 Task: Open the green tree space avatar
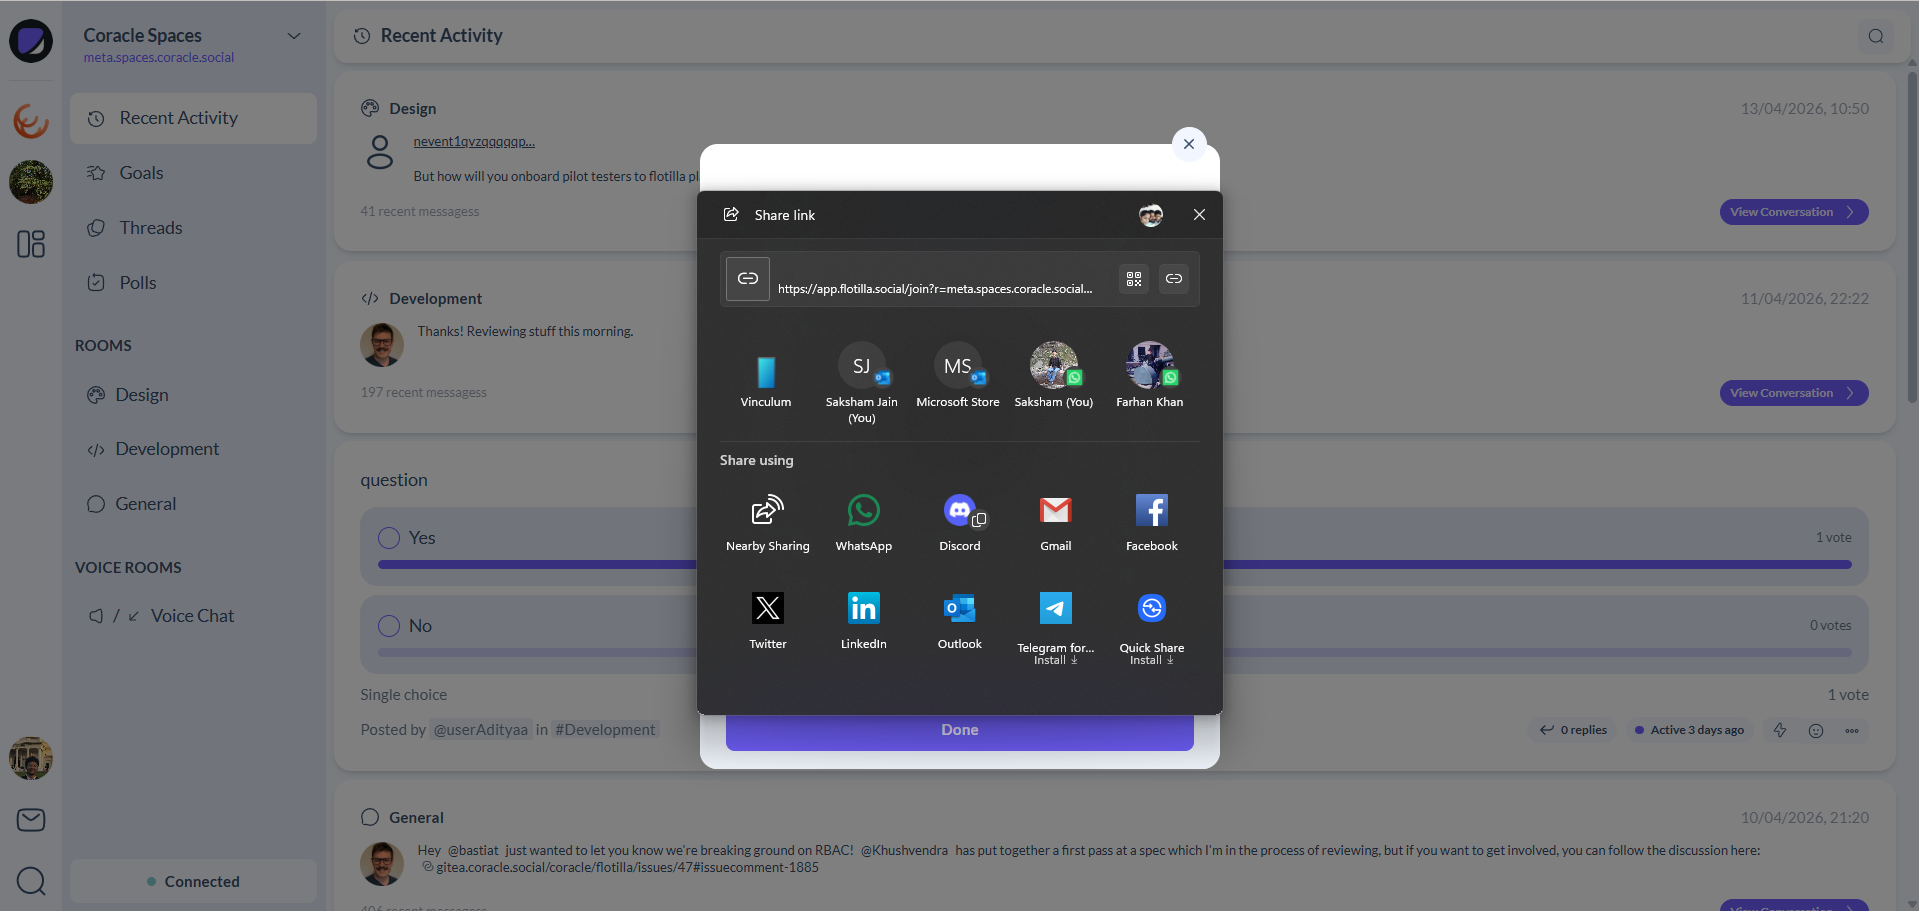(31, 182)
